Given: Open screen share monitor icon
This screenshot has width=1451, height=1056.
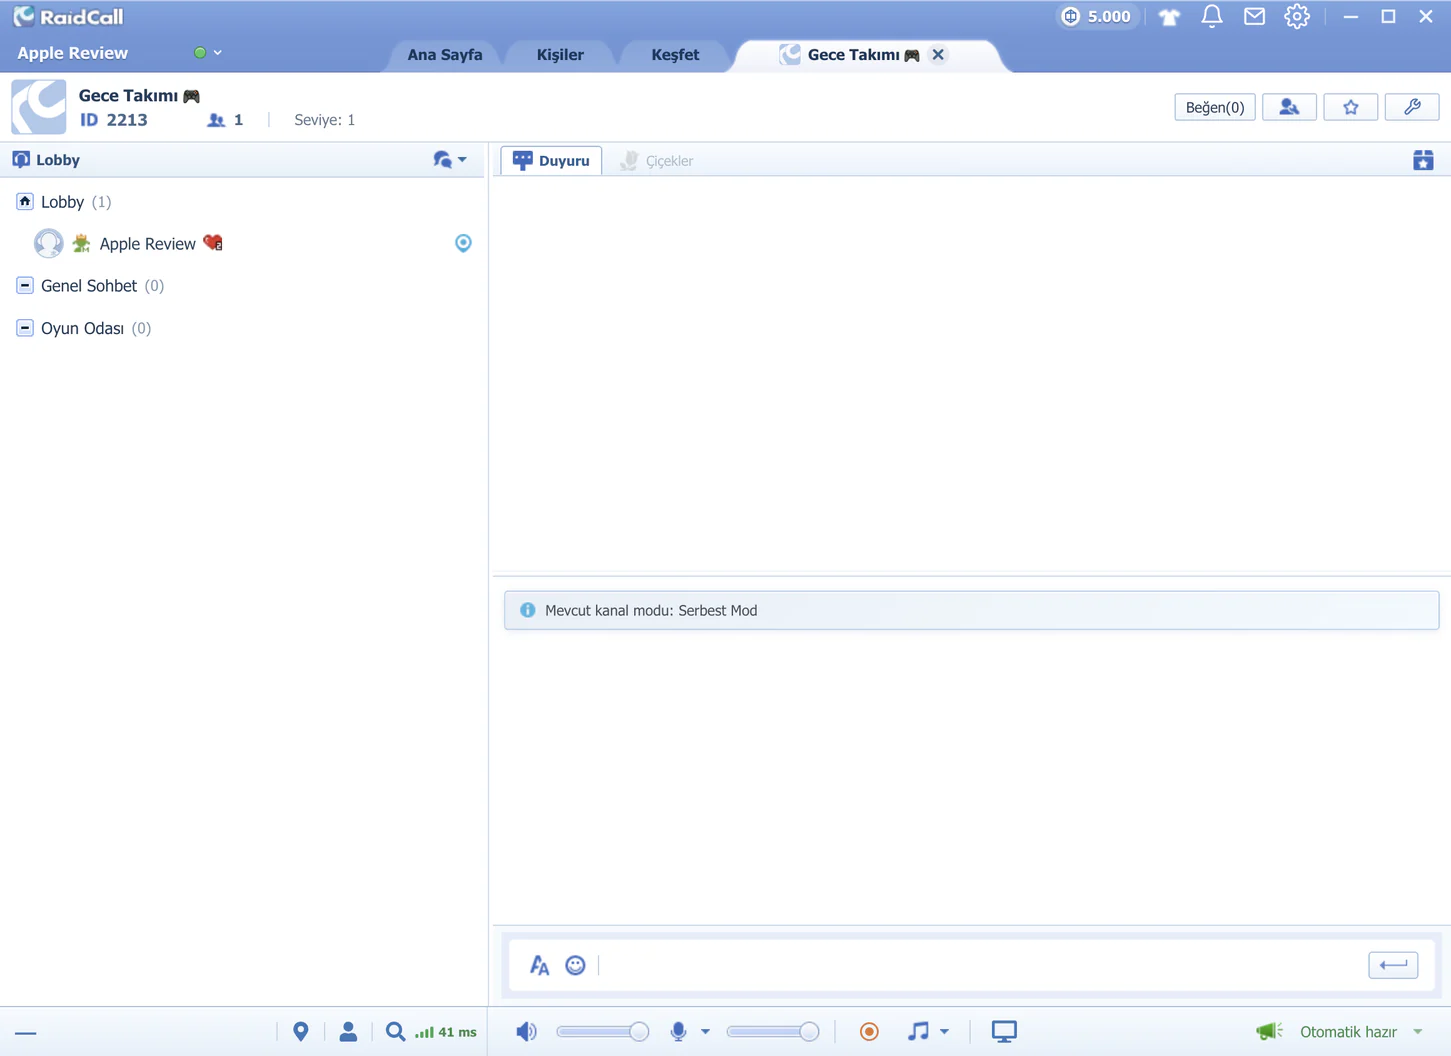Looking at the screenshot, I should pos(1004,1031).
